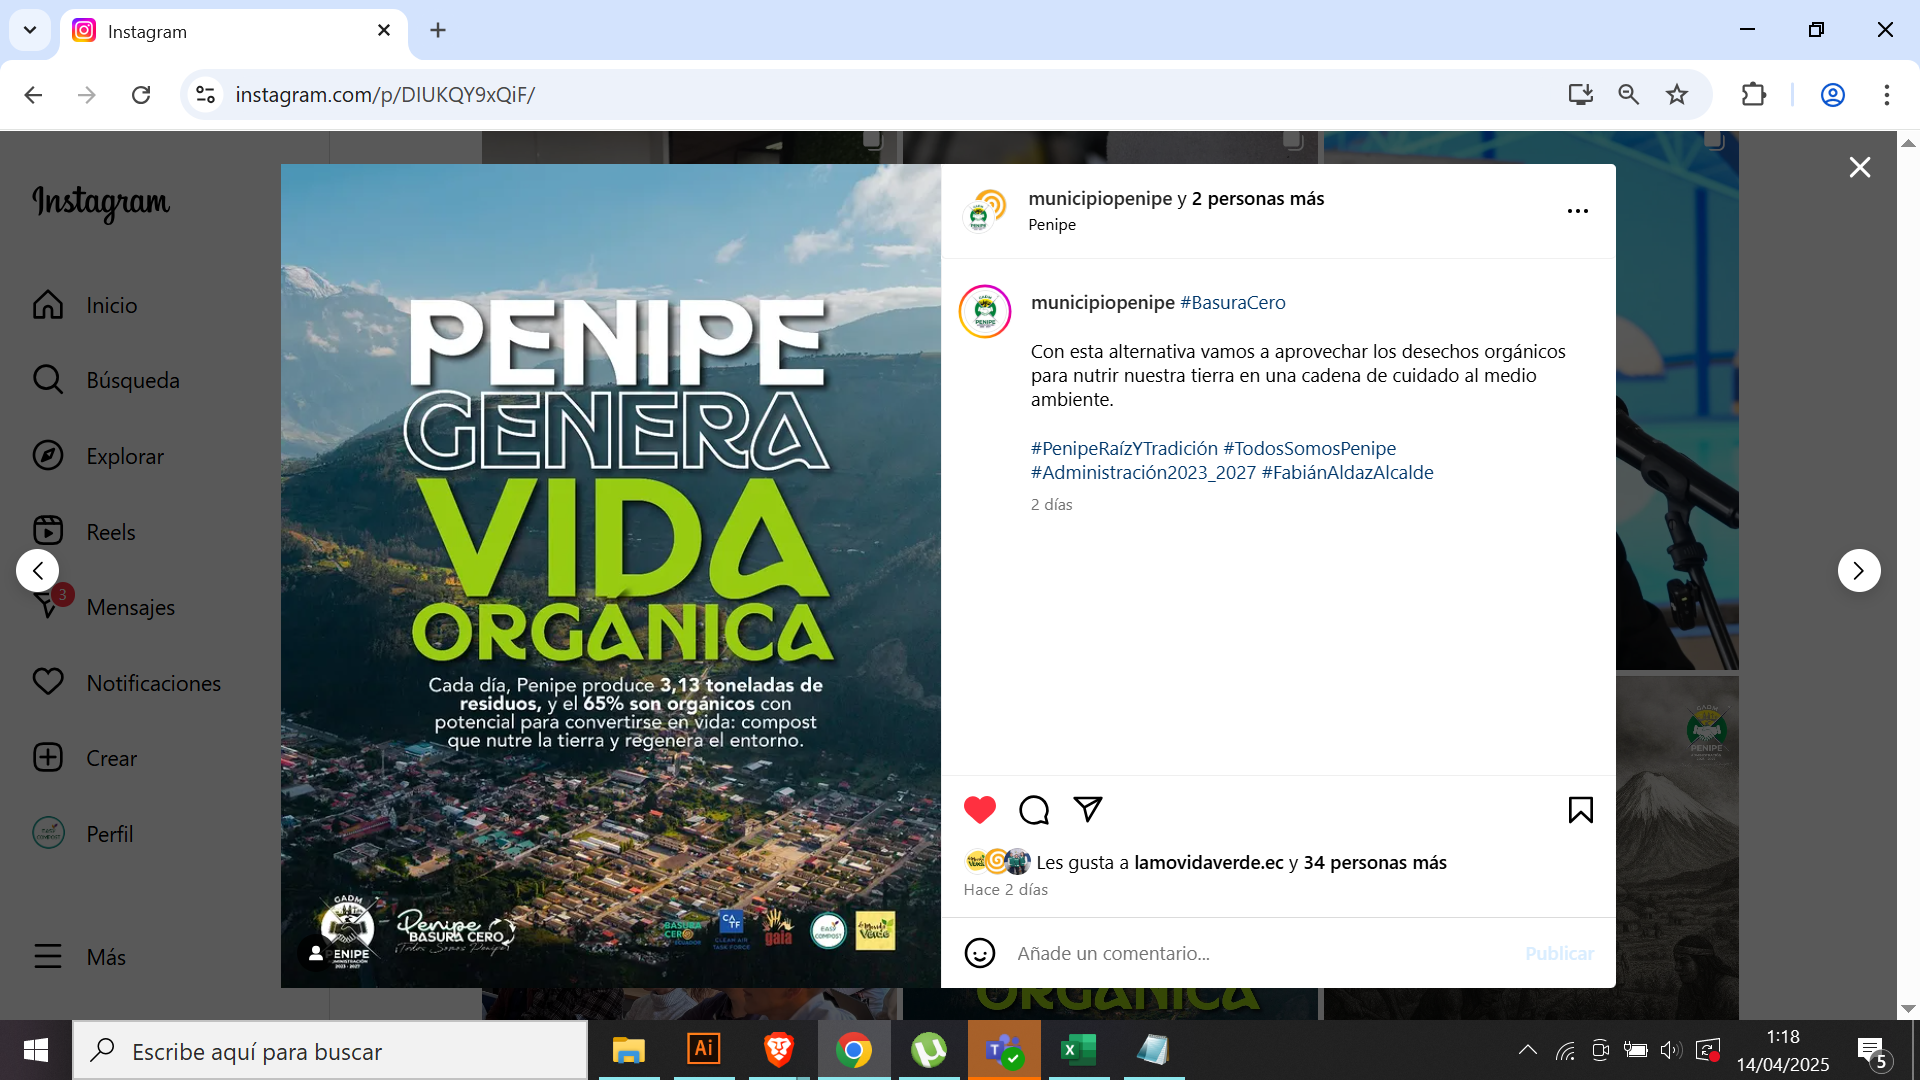1920x1080 pixels.
Task: Open Brave browser from taskbar
Action: pos(779,1050)
